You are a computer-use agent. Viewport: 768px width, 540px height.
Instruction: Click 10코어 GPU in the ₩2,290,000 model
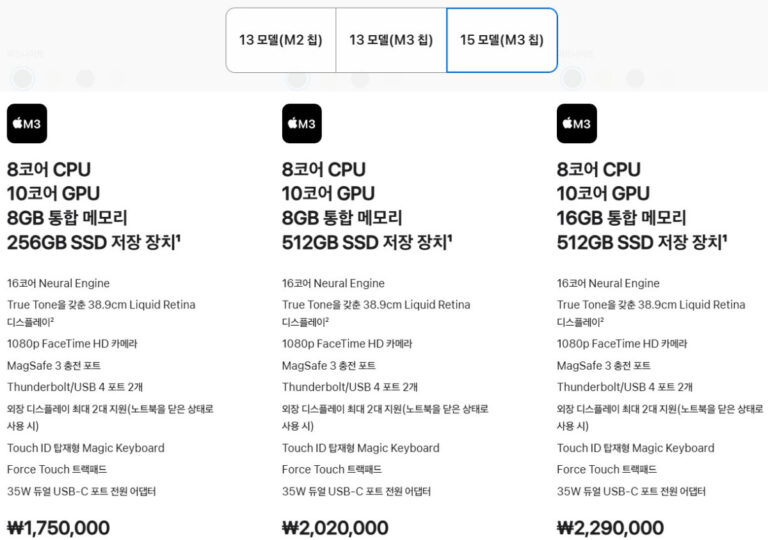(x=603, y=194)
